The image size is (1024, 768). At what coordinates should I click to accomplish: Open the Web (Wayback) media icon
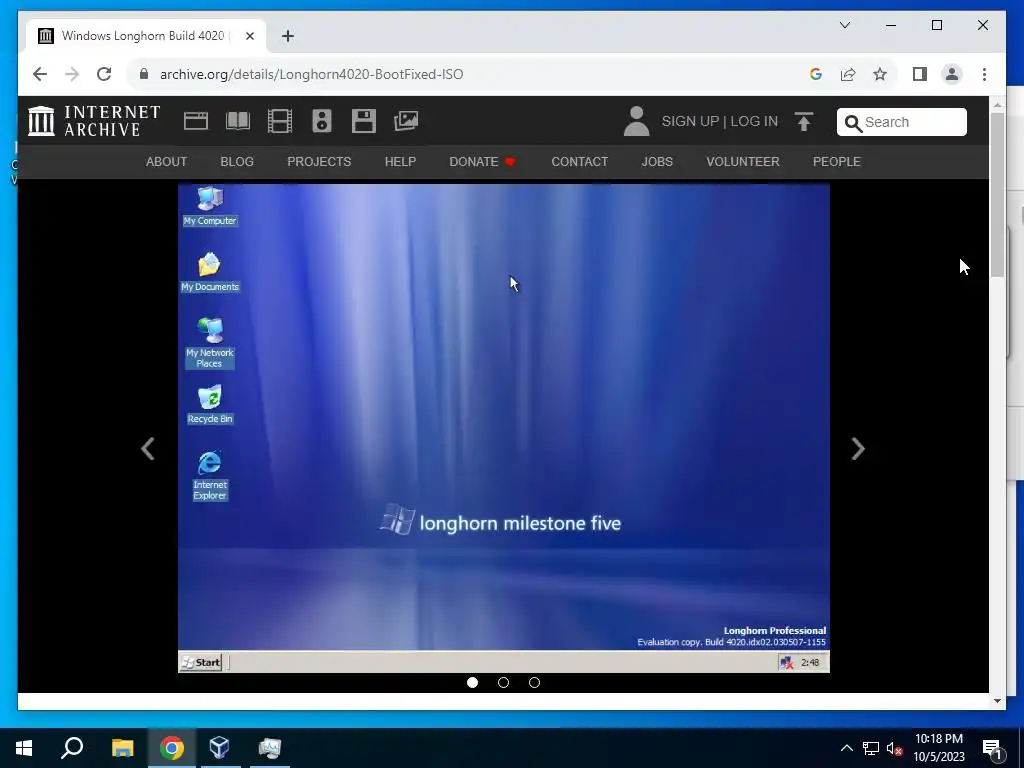point(196,121)
